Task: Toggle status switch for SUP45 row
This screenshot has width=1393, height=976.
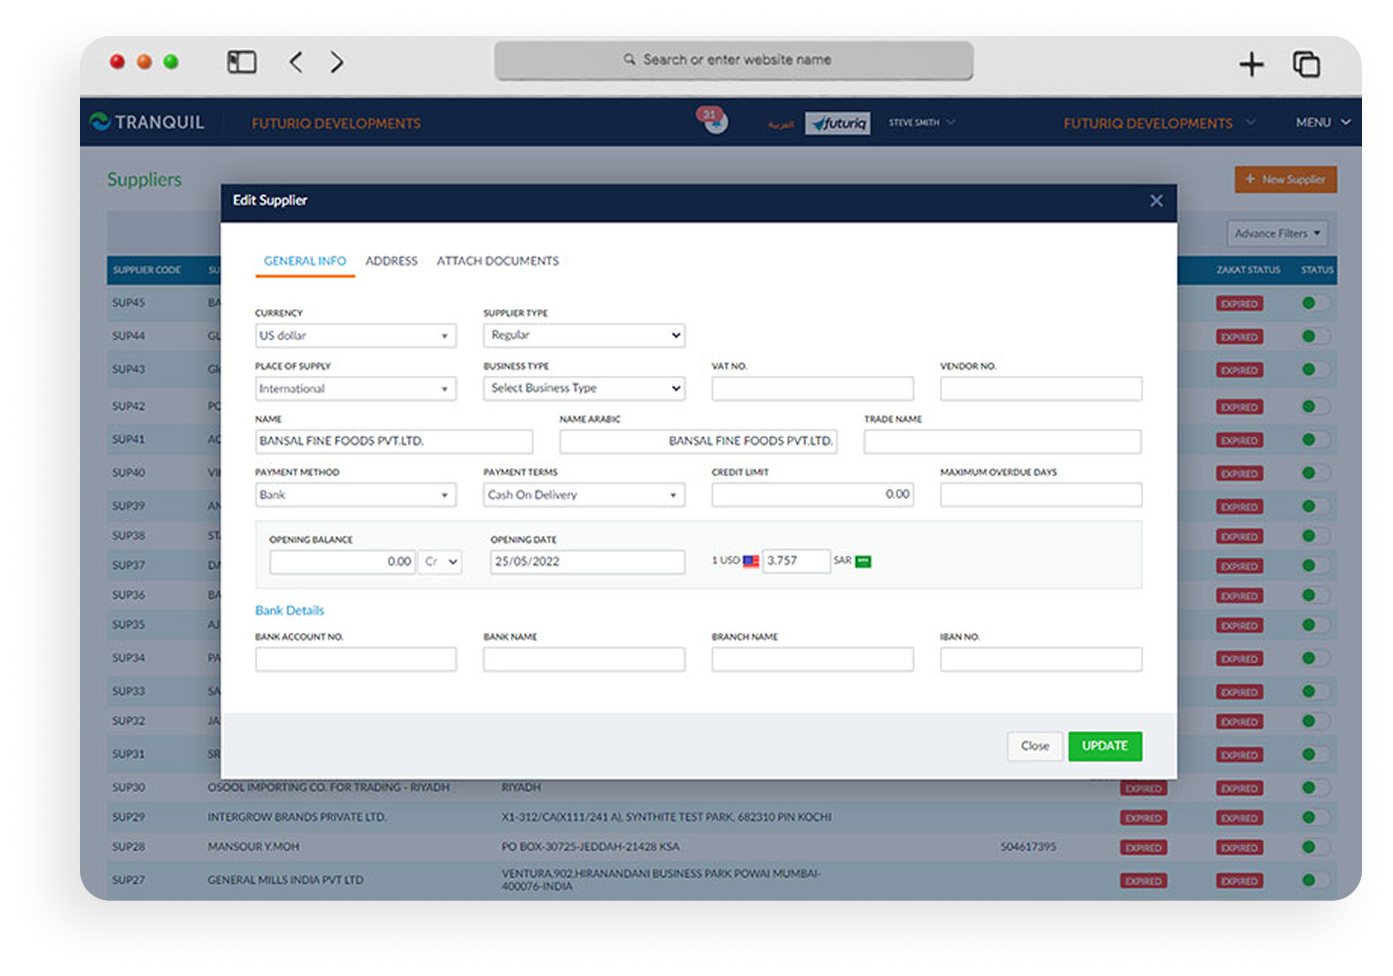Action: pos(1315,303)
